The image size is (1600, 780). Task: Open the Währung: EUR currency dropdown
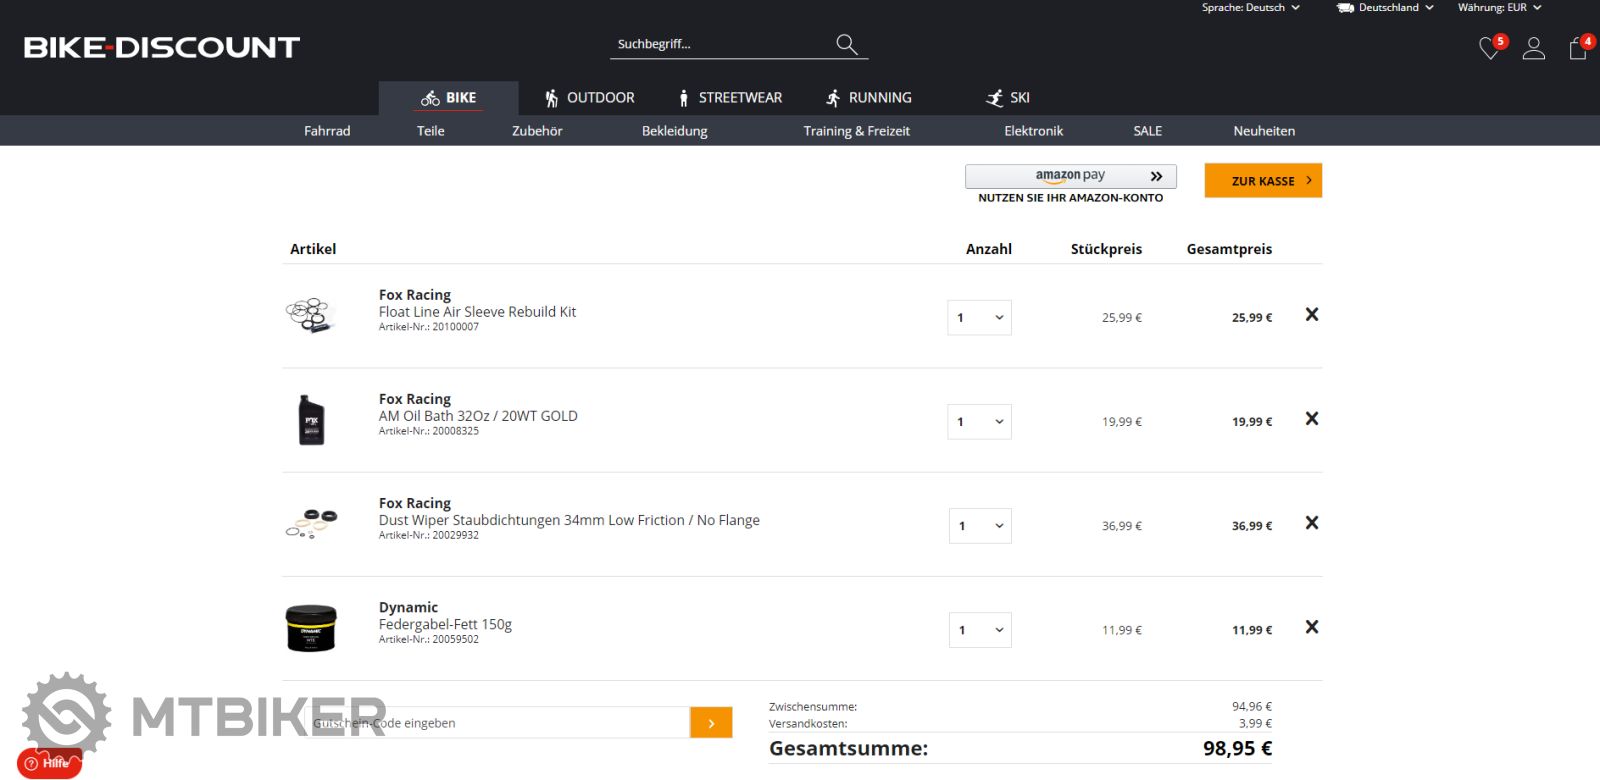point(1499,8)
